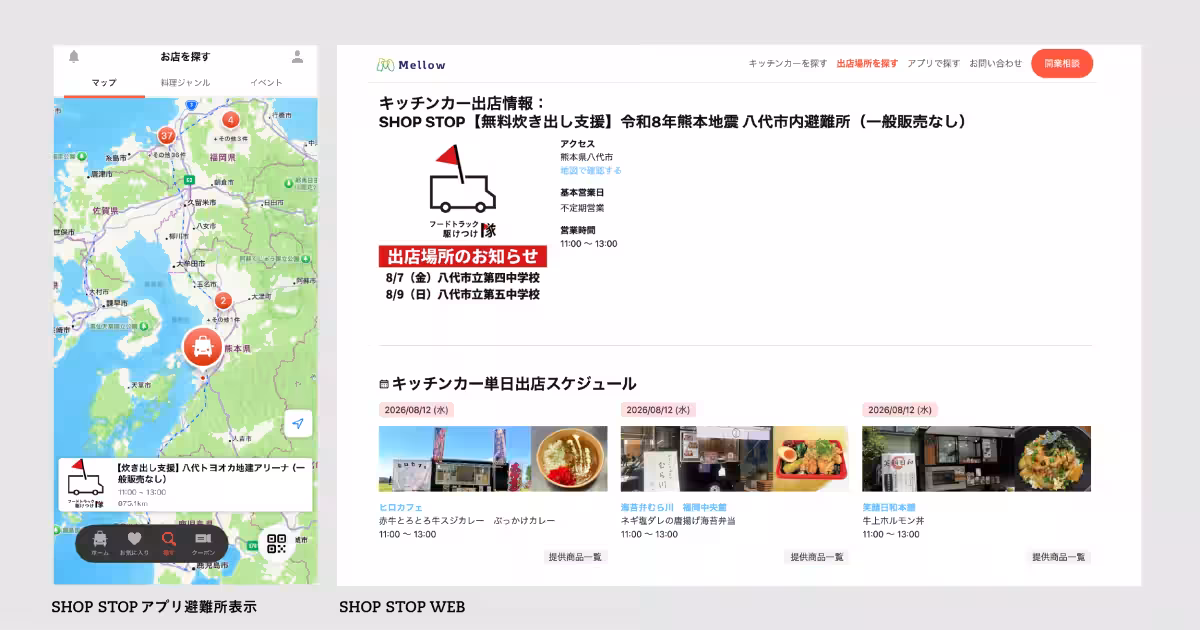This screenshot has height=630, width=1200.
Task: Open the 笑麺日和本舗 link
Action: [x=888, y=507]
